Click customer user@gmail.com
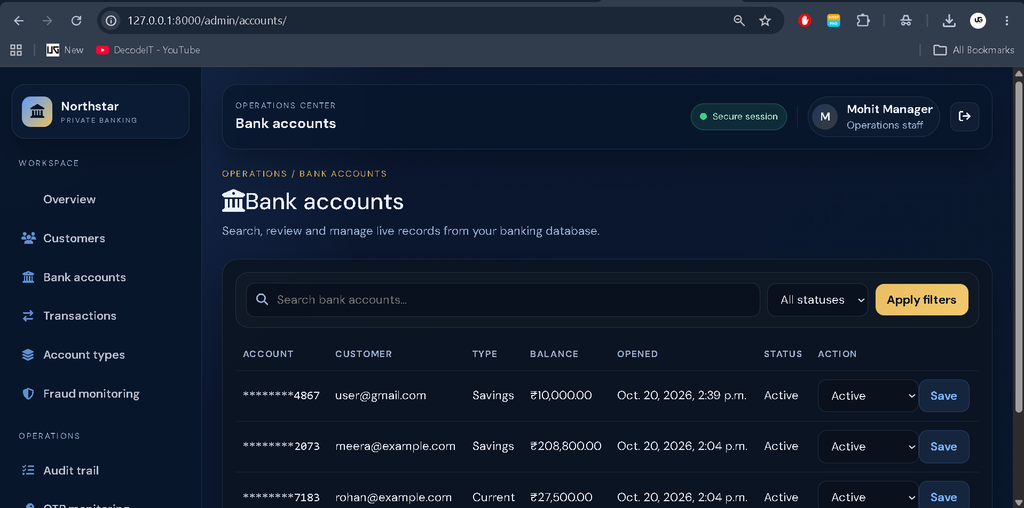The image size is (1024, 508). click(x=381, y=396)
